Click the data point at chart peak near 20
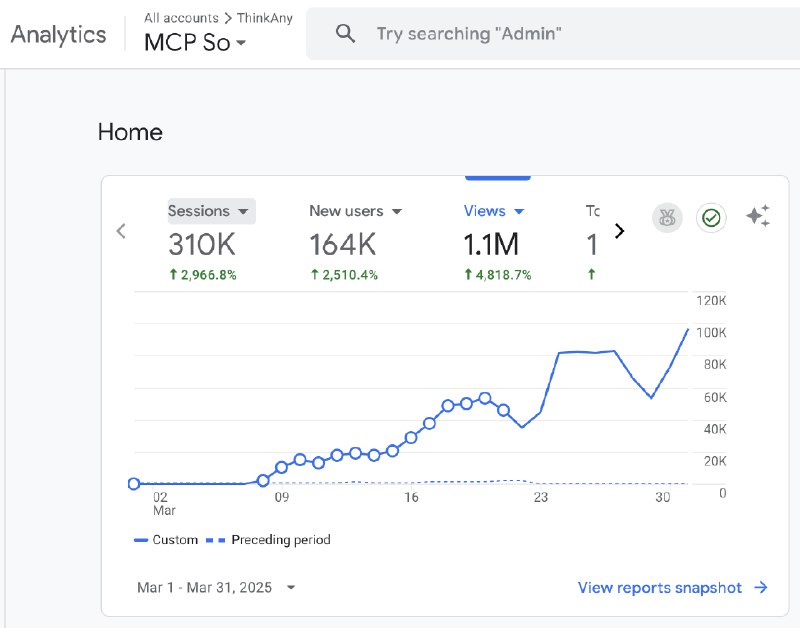Image resolution: width=800 pixels, height=628 pixels. pos(485,398)
